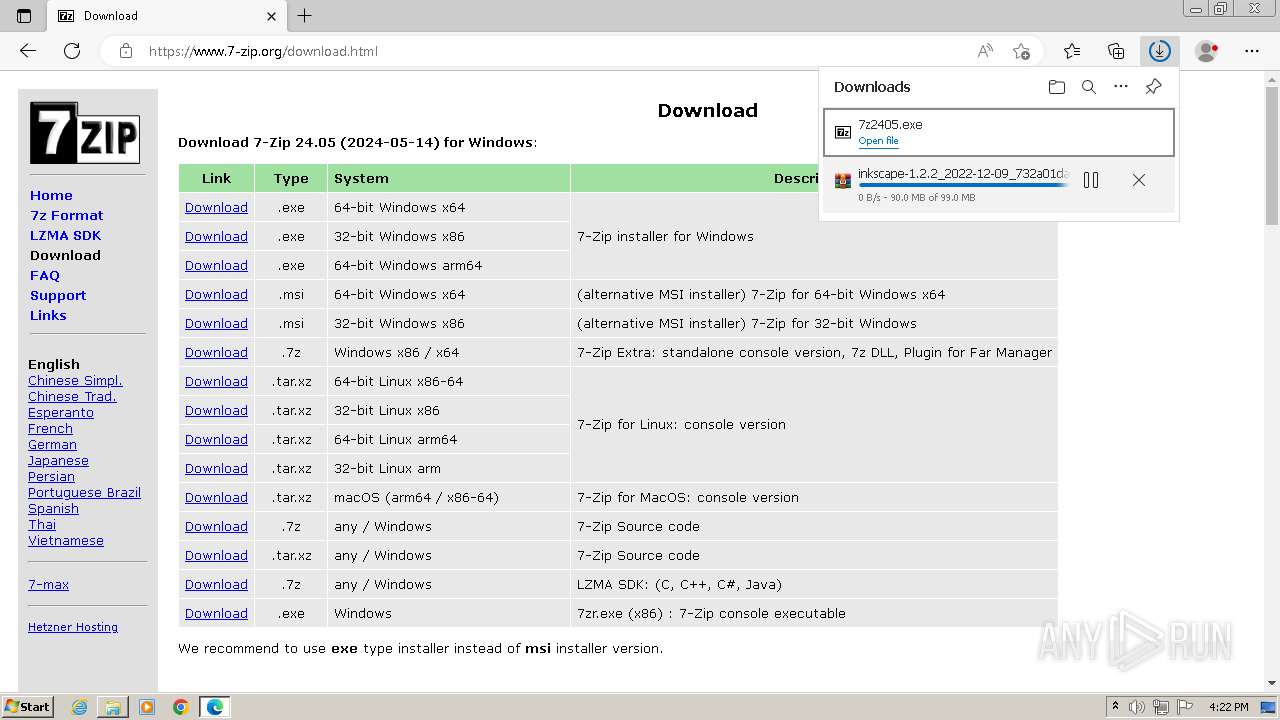Show hidden system tray icons
Image resolution: width=1280 pixels, height=720 pixels.
click(x=1115, y=707)
